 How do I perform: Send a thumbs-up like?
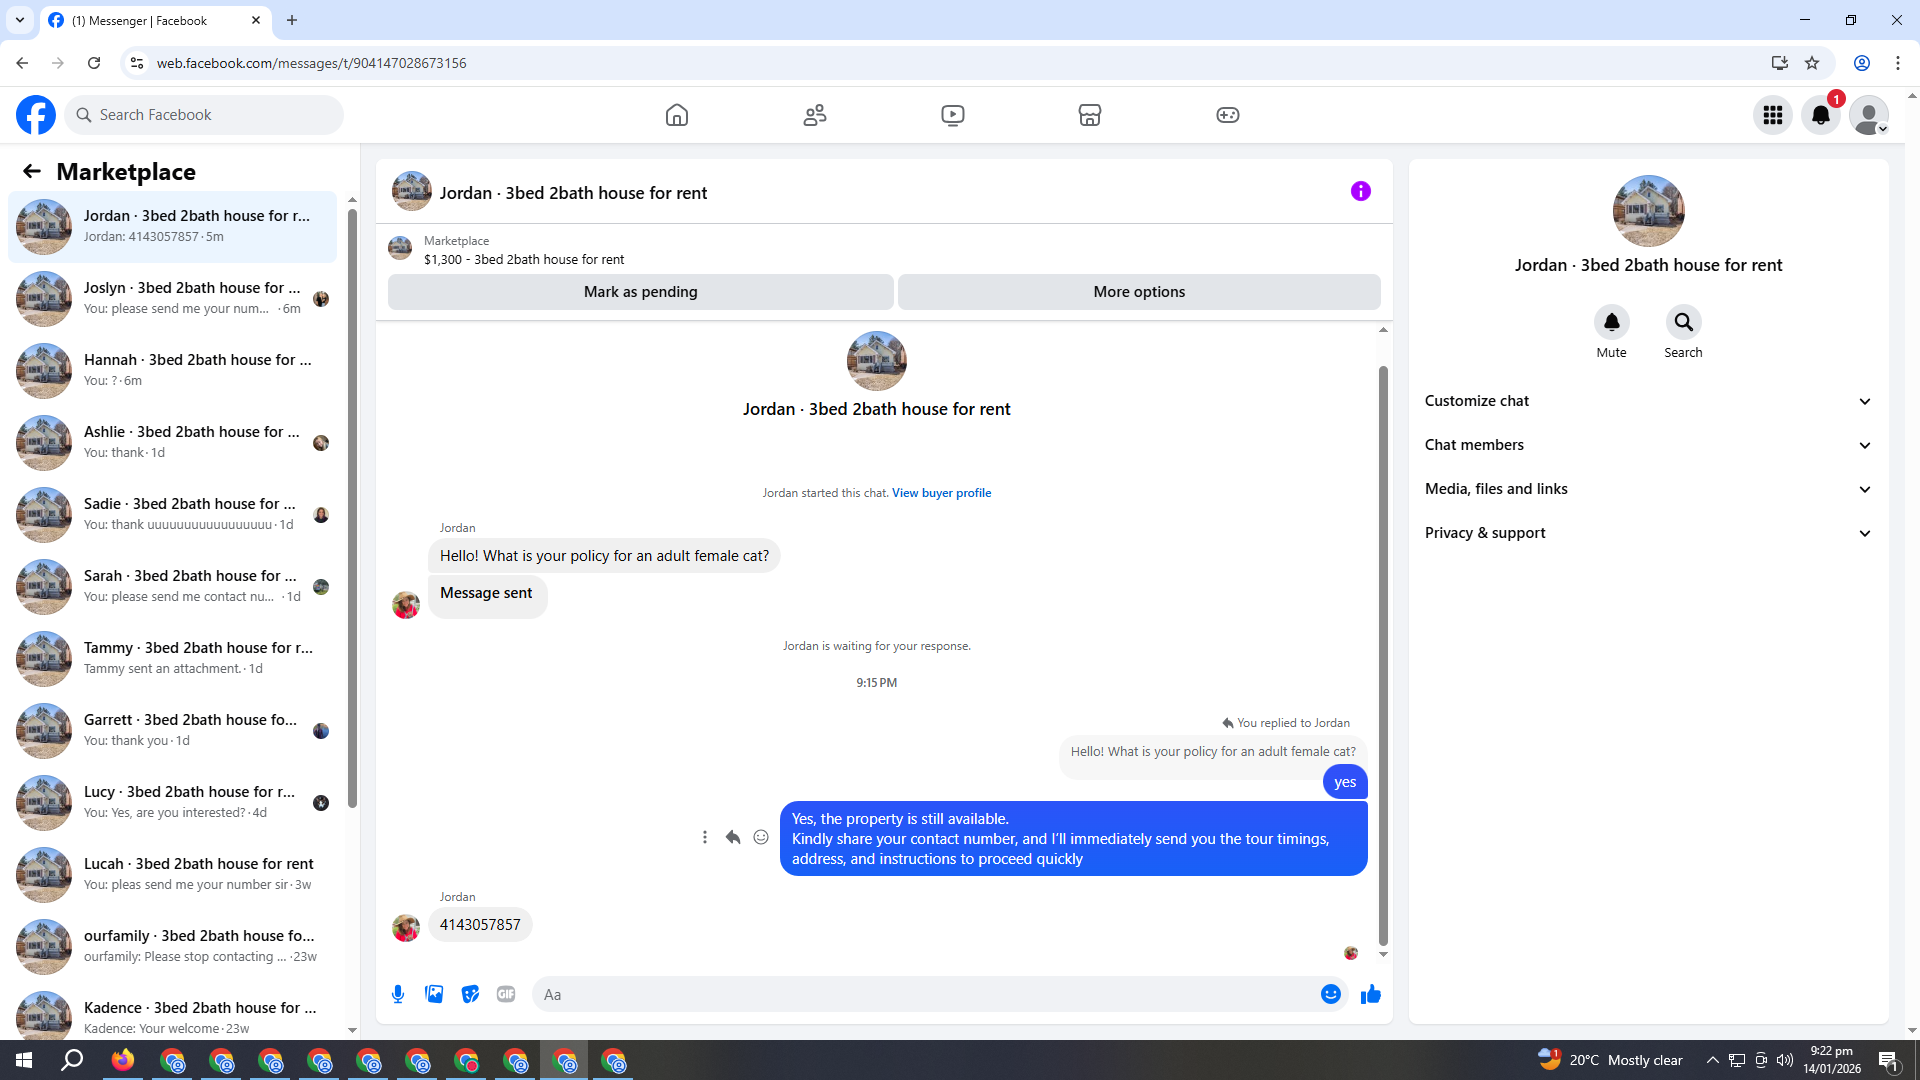[1370, 994]
